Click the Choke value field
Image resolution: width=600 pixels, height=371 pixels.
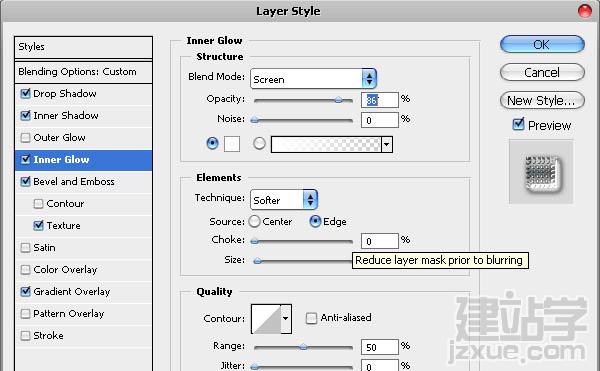click(x=380, y=241)
